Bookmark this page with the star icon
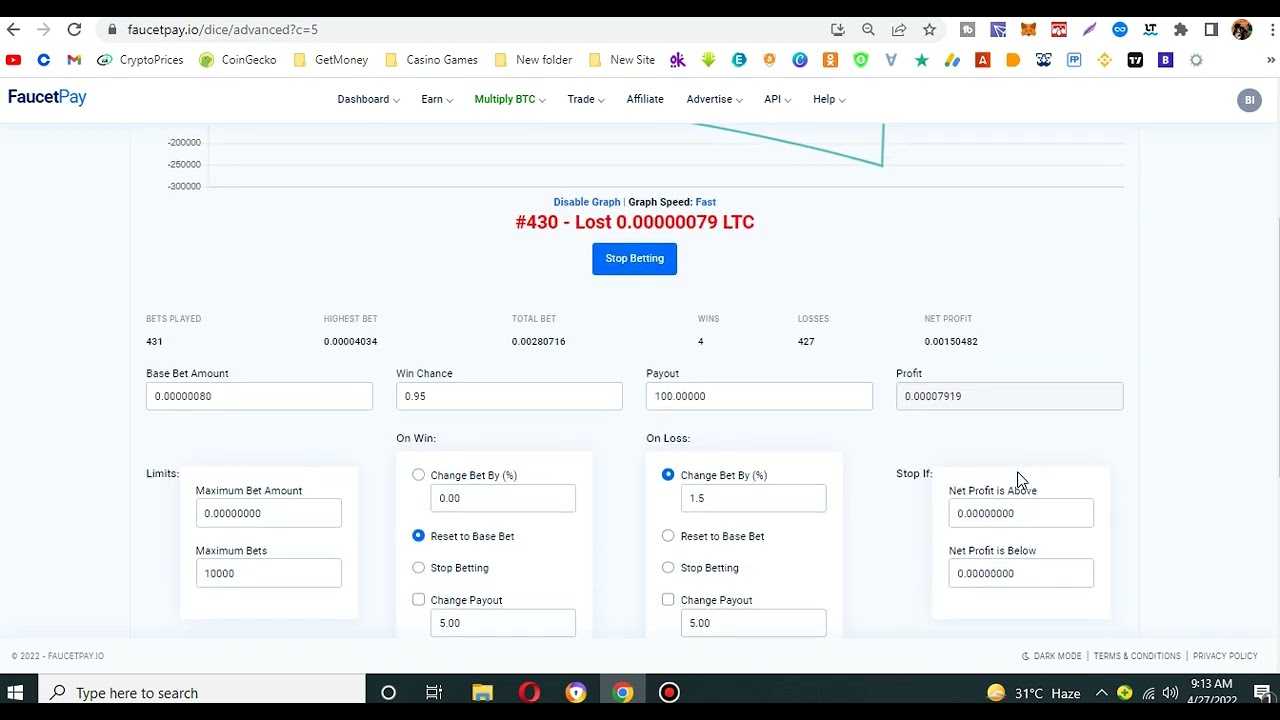Image resolution: width=1280 pixels, height=720 pixels. tap(929, 30)
